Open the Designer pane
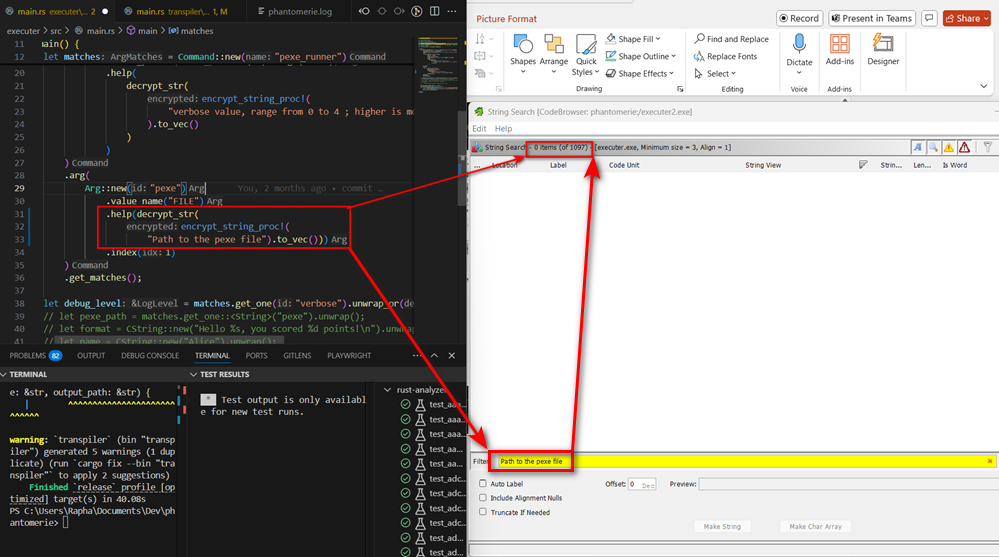The height and width of the screenshot is (557, 999). [x=882, y=49]
